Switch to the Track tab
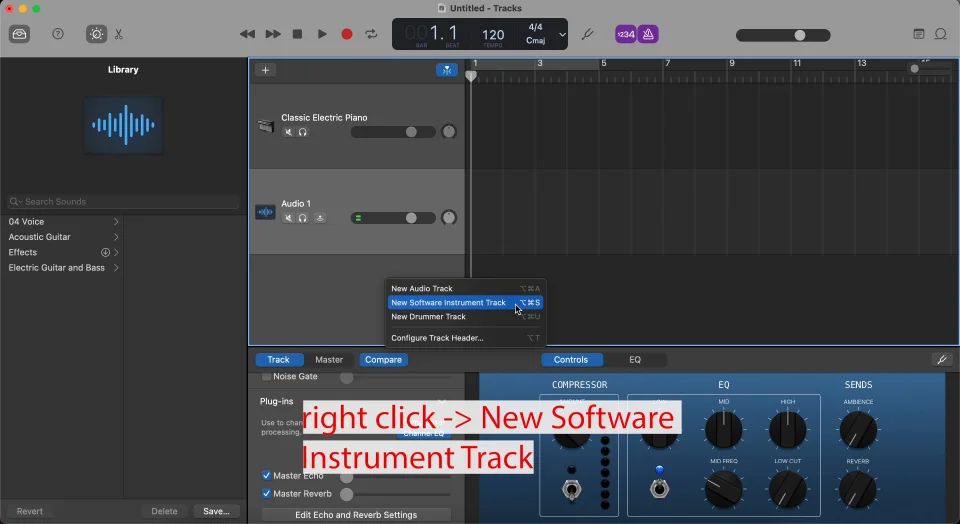 click(x=278, y=360)
